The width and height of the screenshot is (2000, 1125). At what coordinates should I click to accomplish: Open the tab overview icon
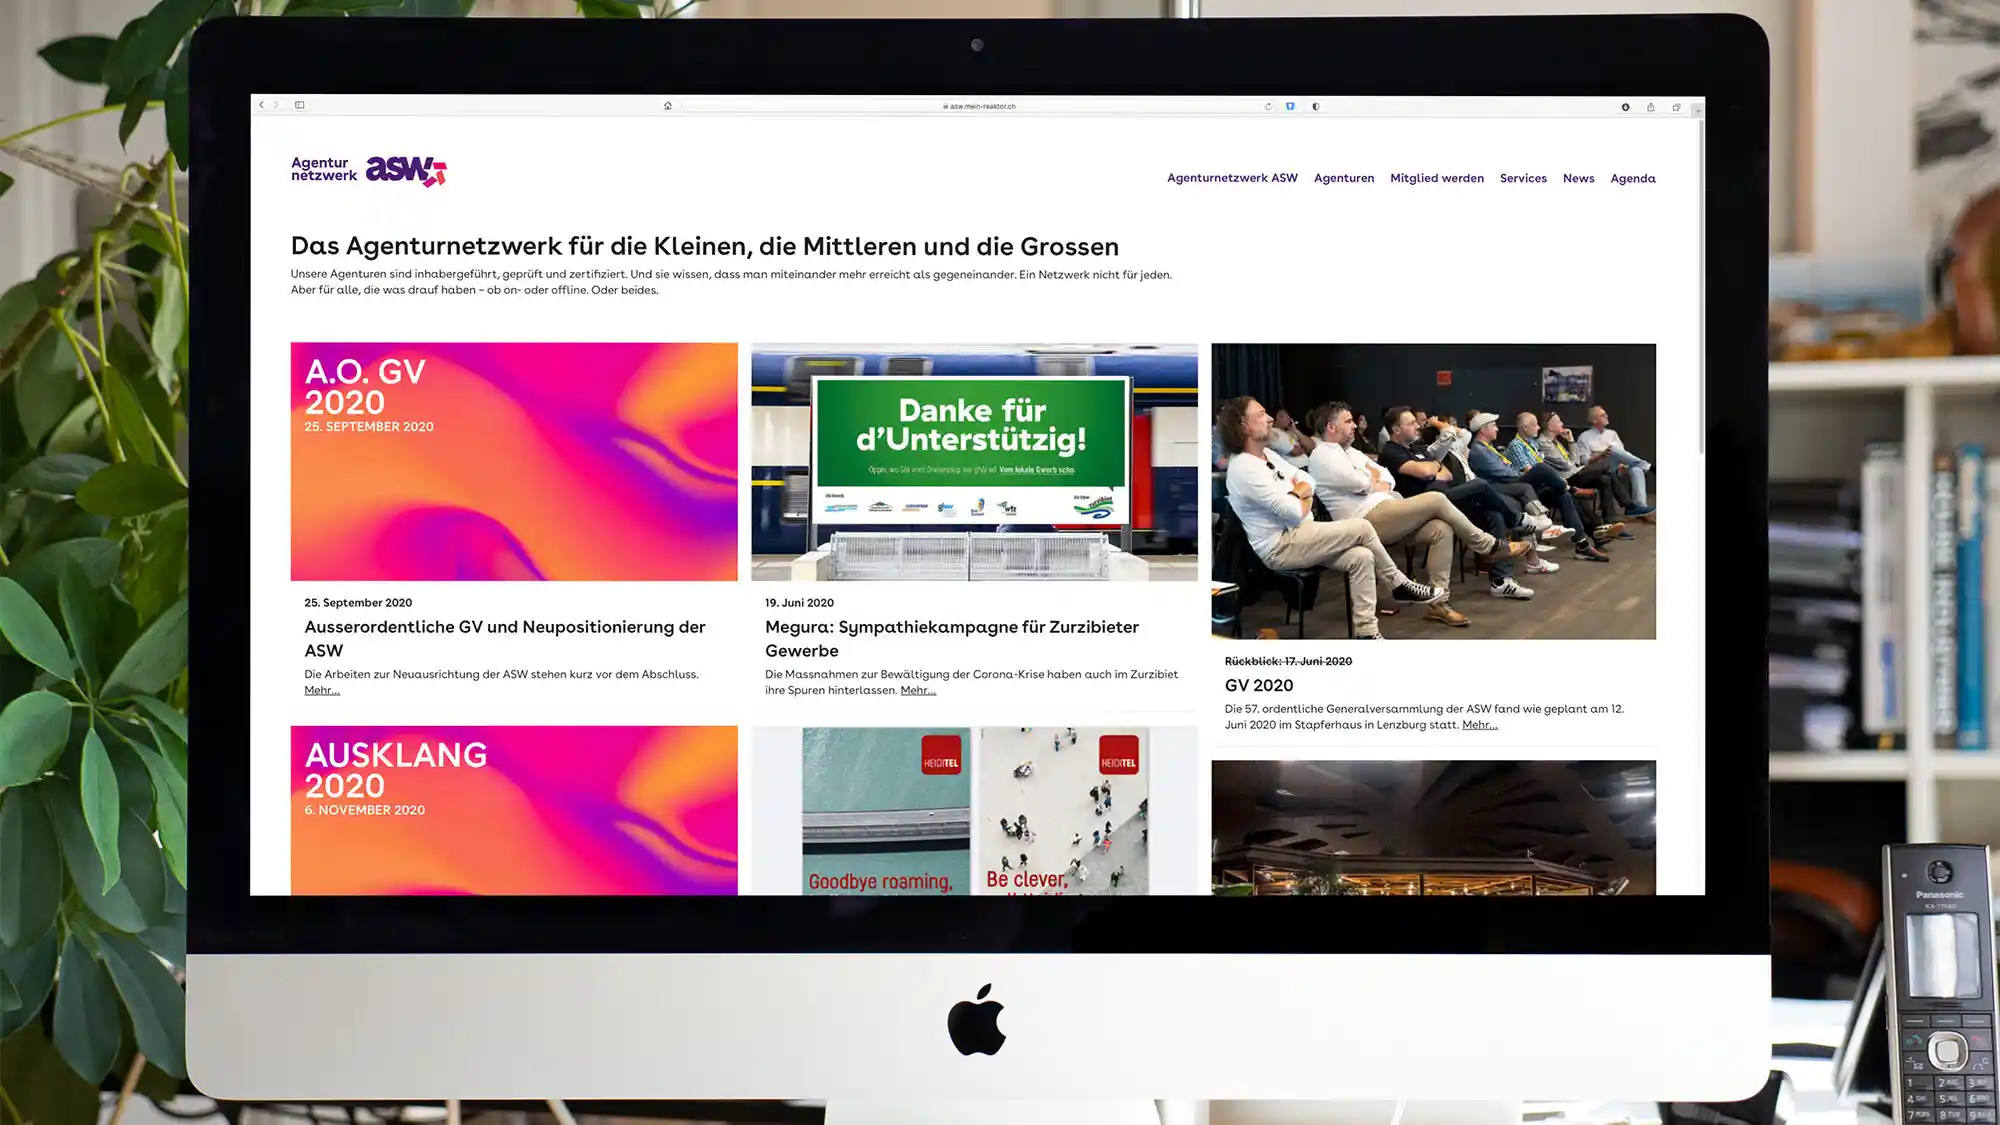point(1678,105)
